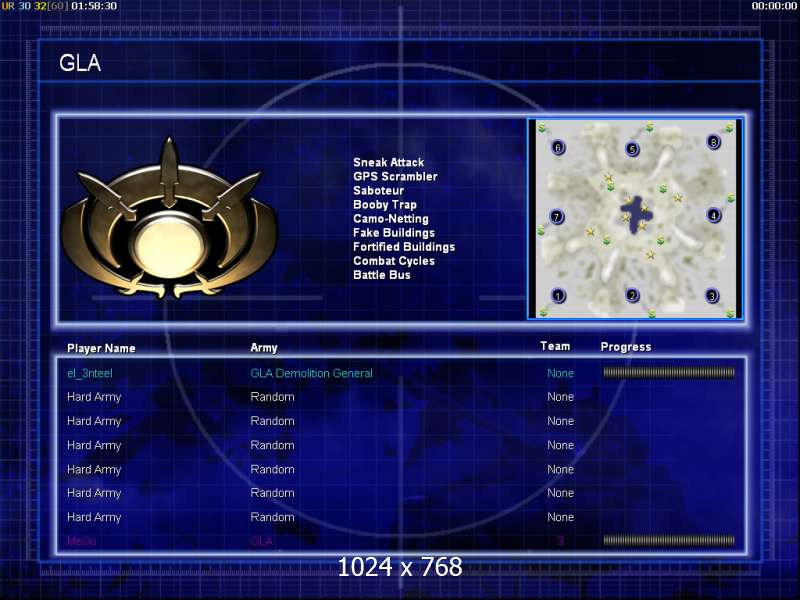Click the blue lake at minimap center
The width and height of the screenshot is (800, 600).
pyautogui.click(x=634, y=214)
